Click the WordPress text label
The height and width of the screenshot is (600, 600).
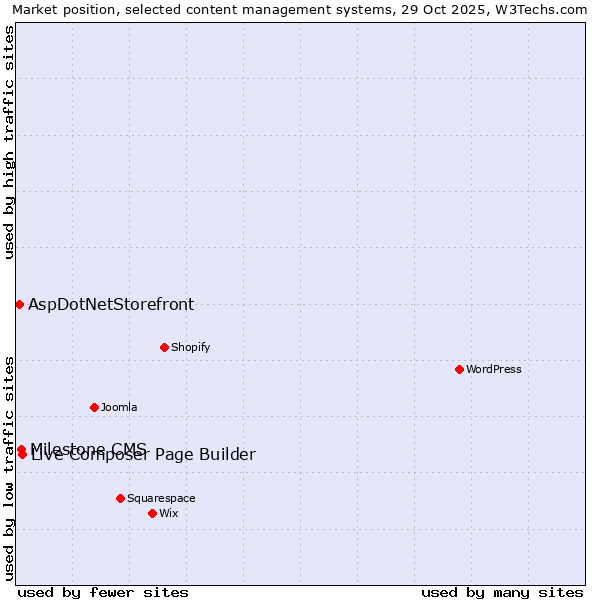tap(494, 369)
